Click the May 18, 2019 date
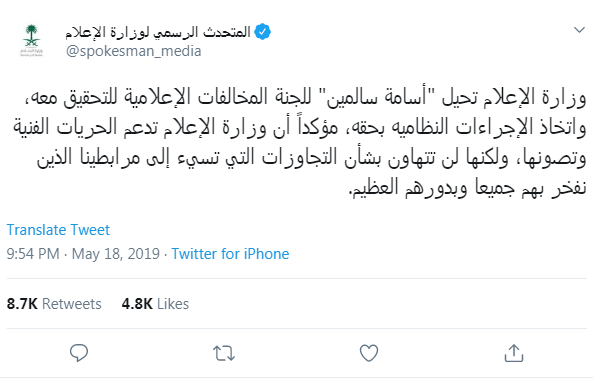Viewport: 593px width, 378px height. (116, 254)
